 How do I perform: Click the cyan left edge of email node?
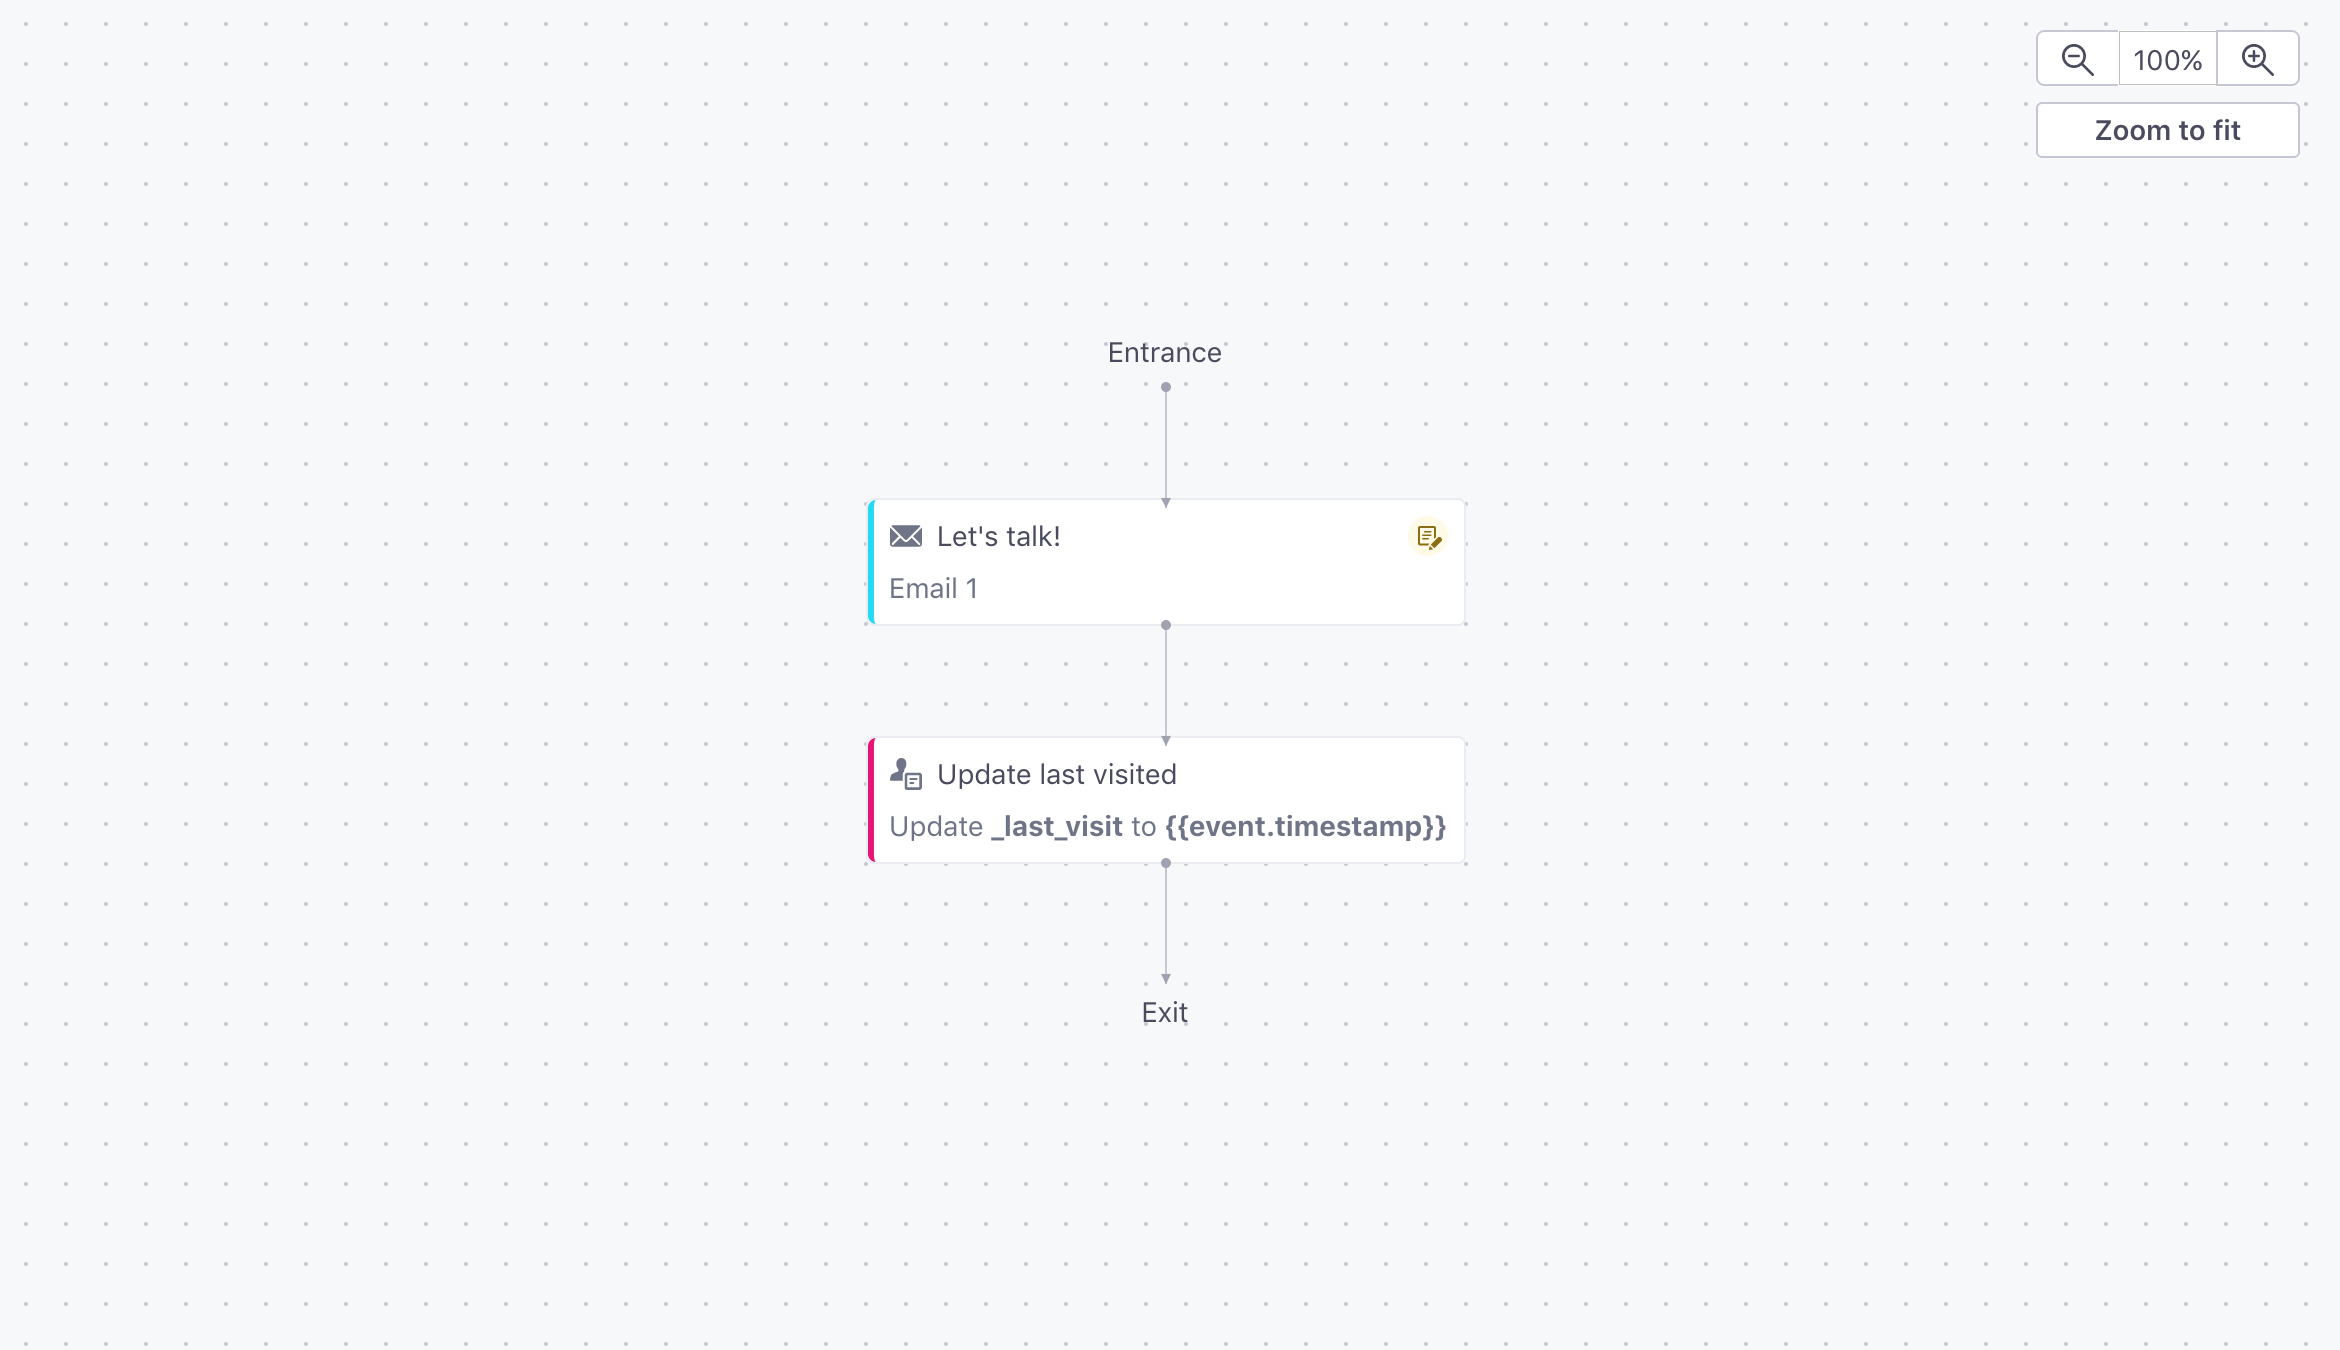point(871,562)
